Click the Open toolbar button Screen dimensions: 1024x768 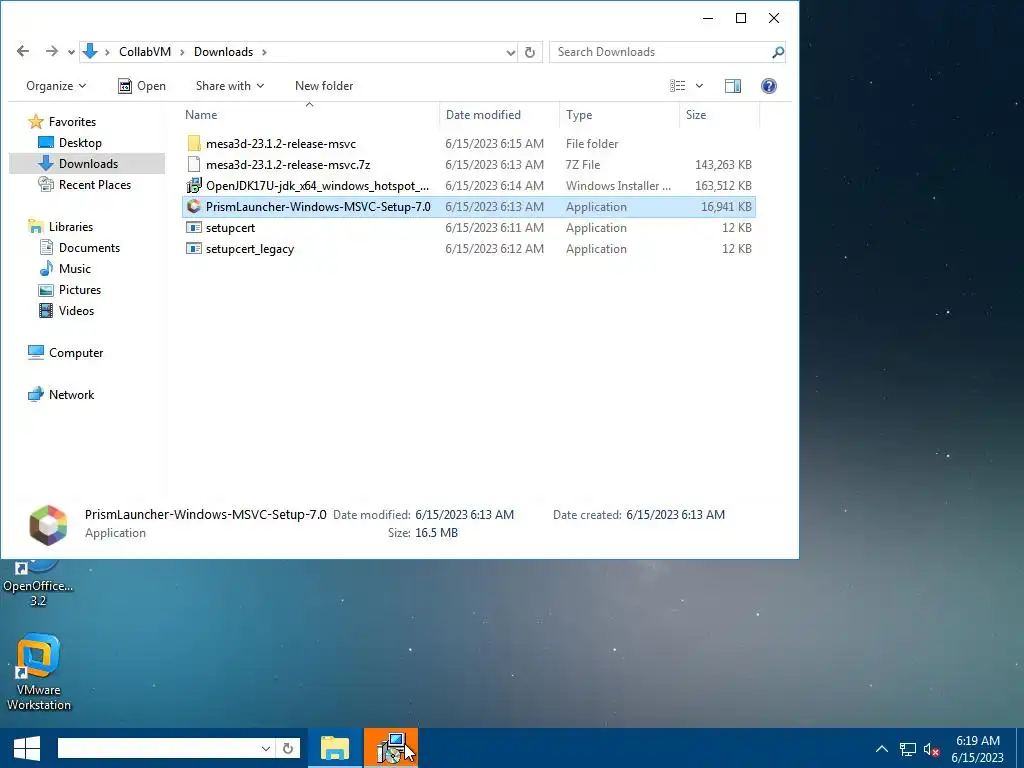click(x=142, y=86)
